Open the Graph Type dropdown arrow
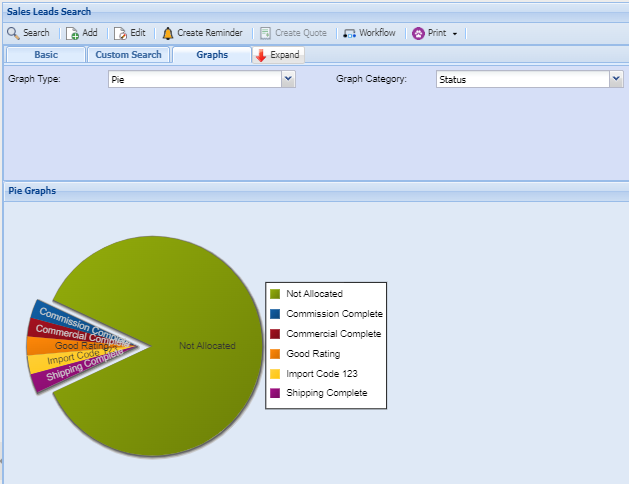Image resolution: width=629 pixels, height=484 pixels. pyautogui.click(x=288, y=79)
